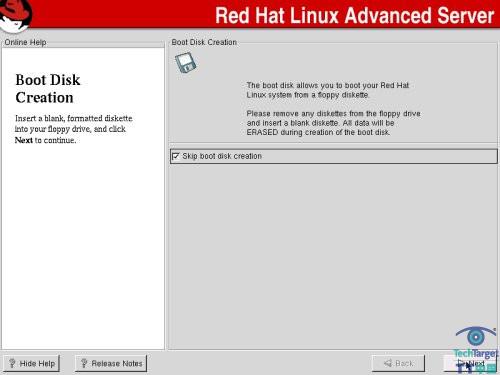
Task: Click the lightbulb icon on Release Notes
Action: (x=84, y=363)
